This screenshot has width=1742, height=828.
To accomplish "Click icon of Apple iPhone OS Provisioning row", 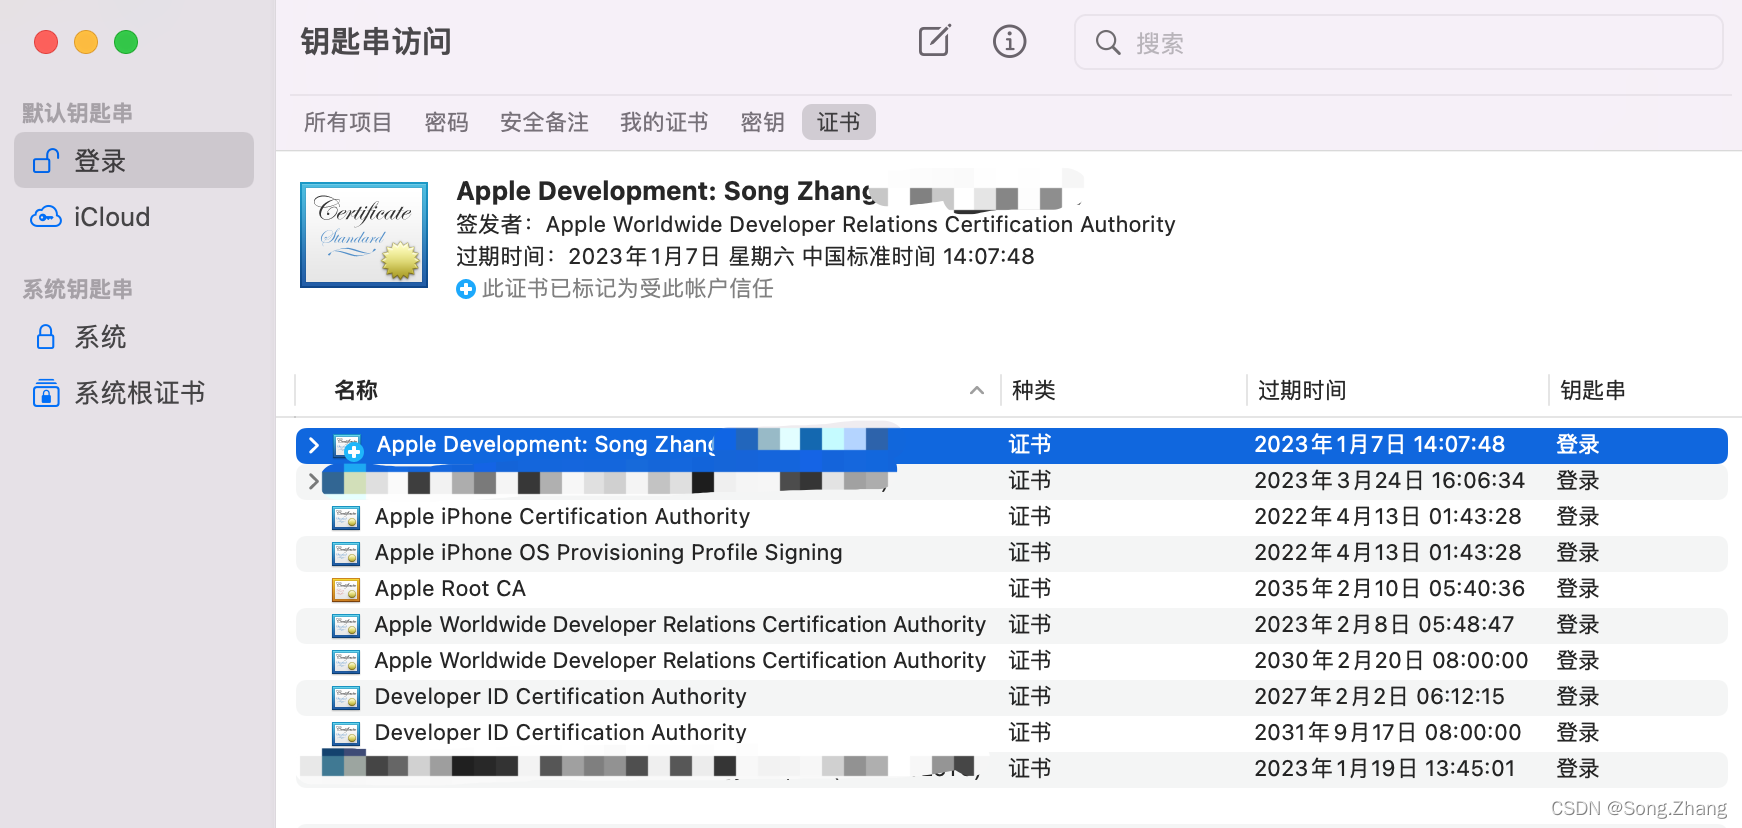I will point(346,553).
